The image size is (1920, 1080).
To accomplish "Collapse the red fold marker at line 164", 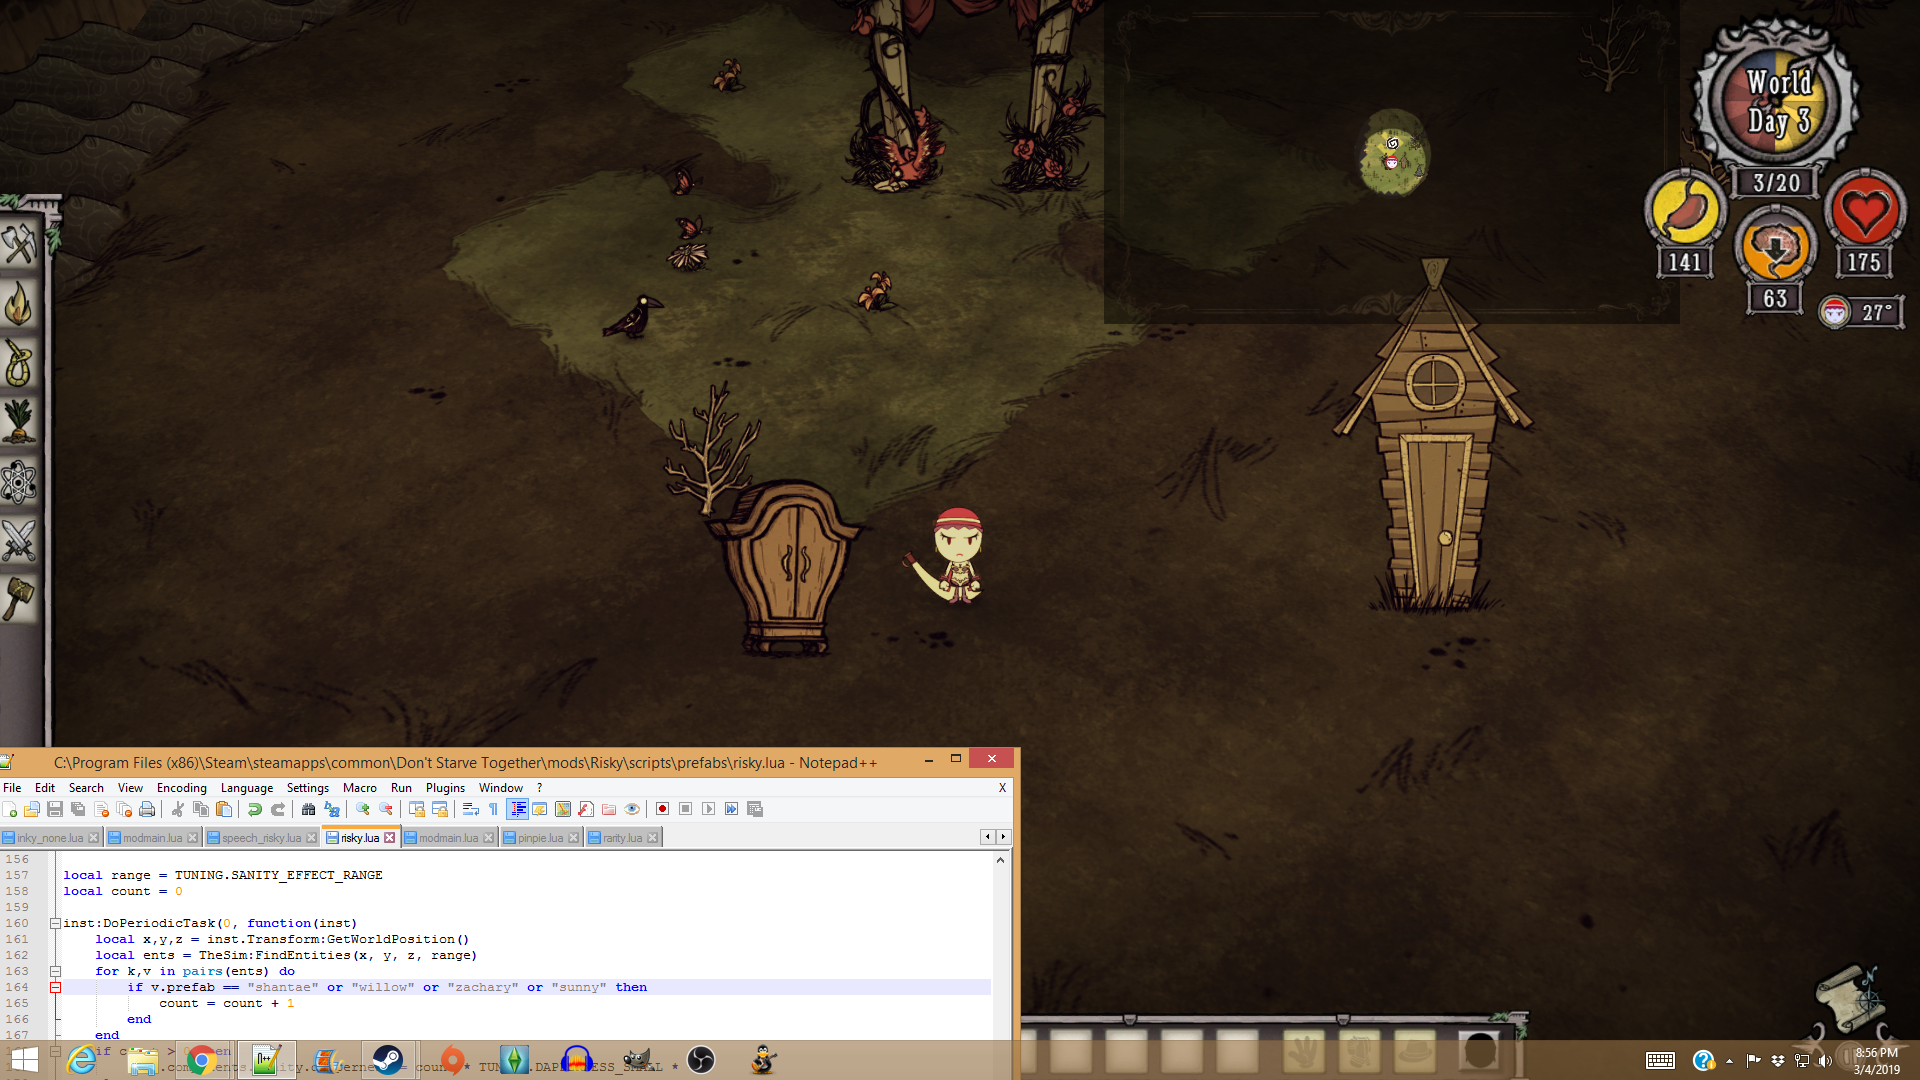I will pyautogui.click(x=56, y=987).
